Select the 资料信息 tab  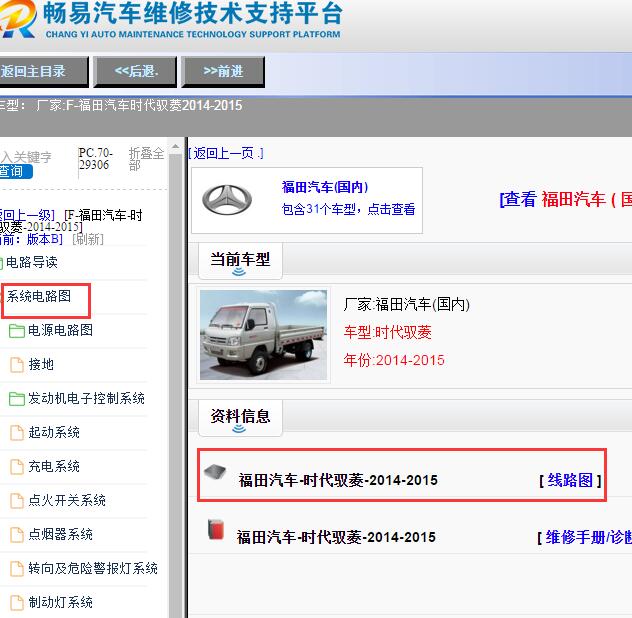(240, 418)
